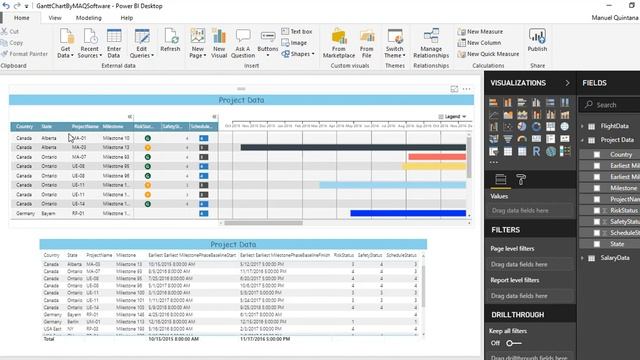Viewport: 640px width, 360px height.
Task: Open the more visuals ellipsis in Visualizations
Action: click(494, 162)
